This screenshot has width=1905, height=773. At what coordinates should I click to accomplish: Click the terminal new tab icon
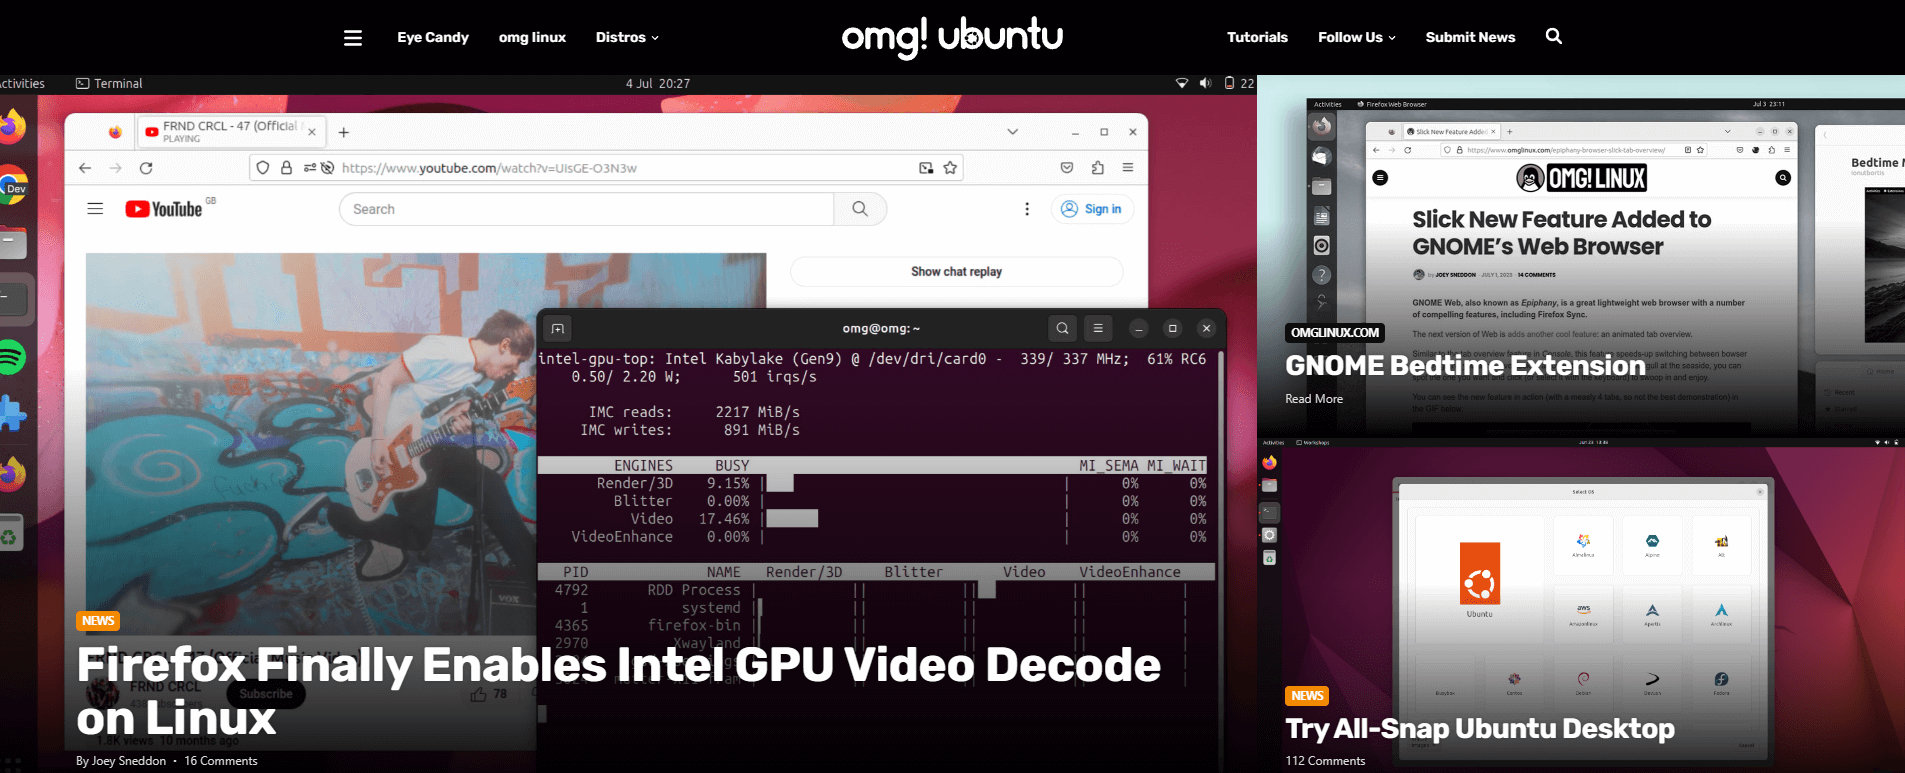tap(558, 328)
